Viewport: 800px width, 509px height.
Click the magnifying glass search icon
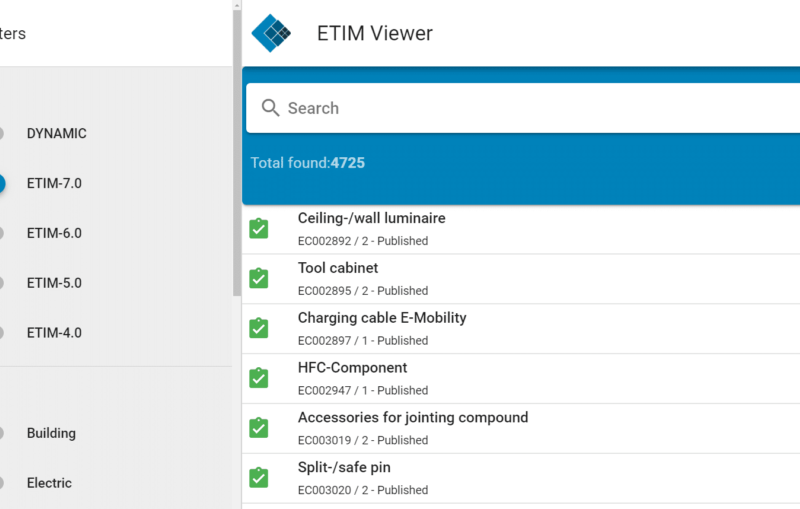point(270,108)
